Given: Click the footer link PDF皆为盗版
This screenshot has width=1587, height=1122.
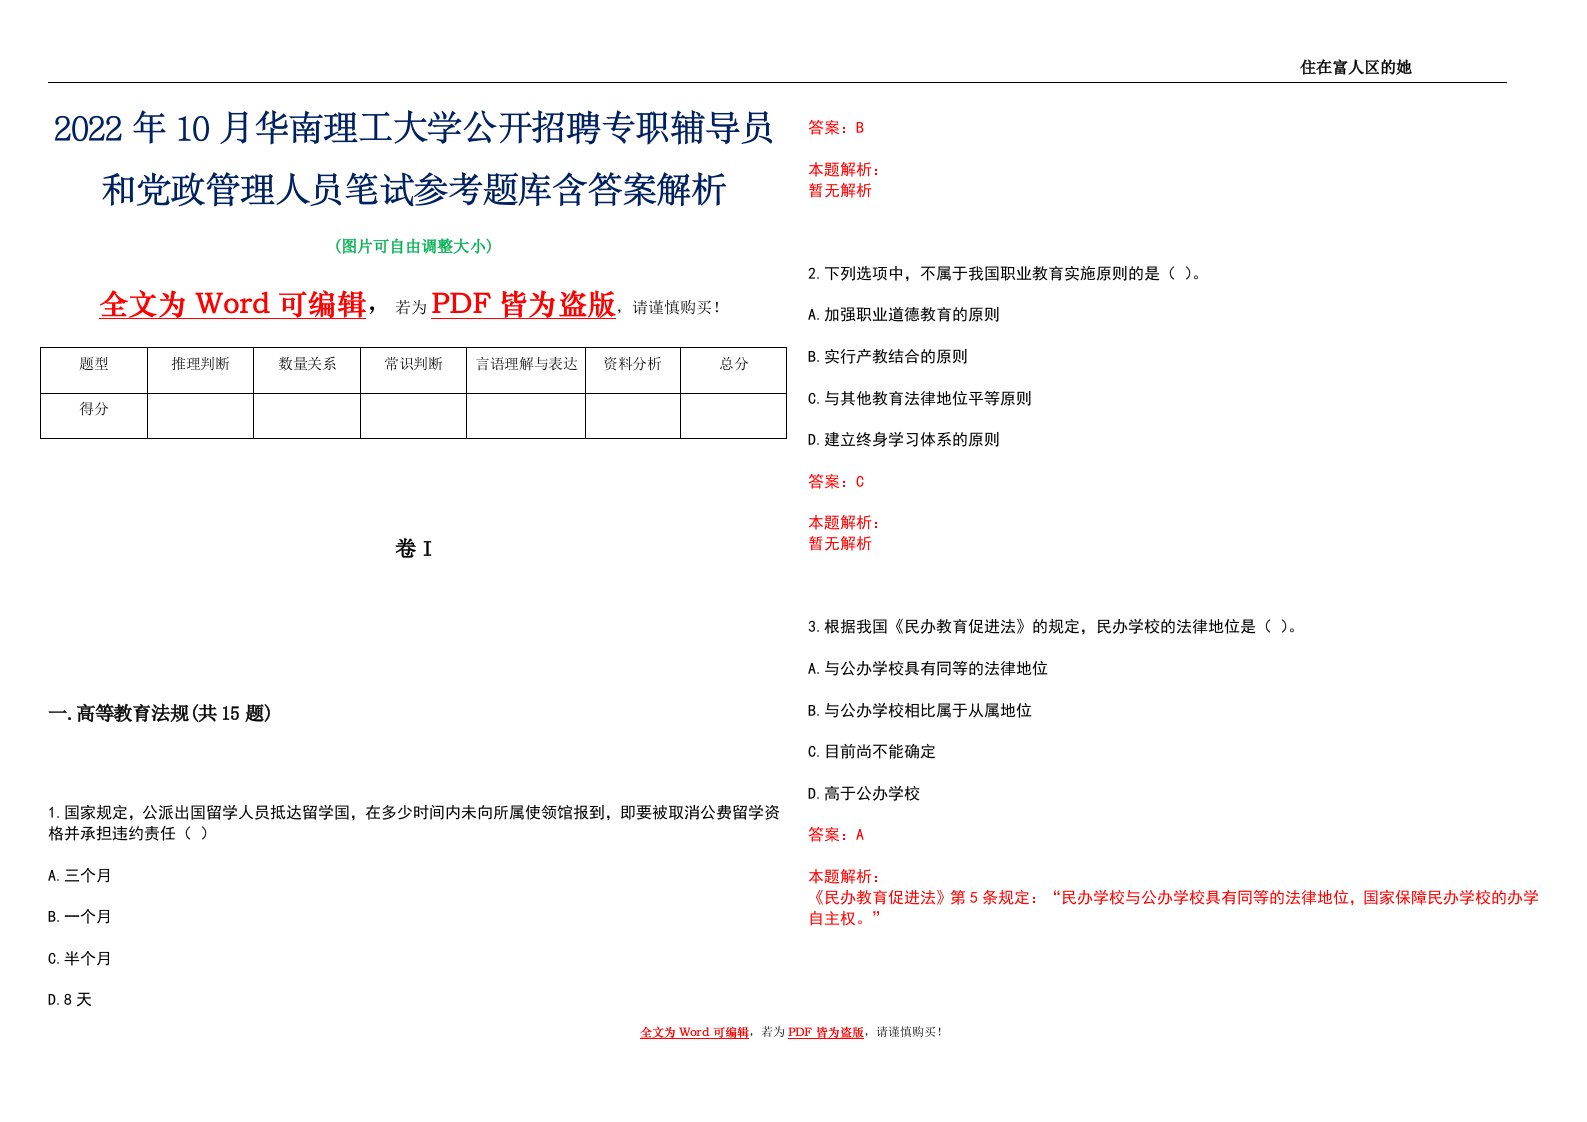Looking at the screenshot, I should (826, 1032).
